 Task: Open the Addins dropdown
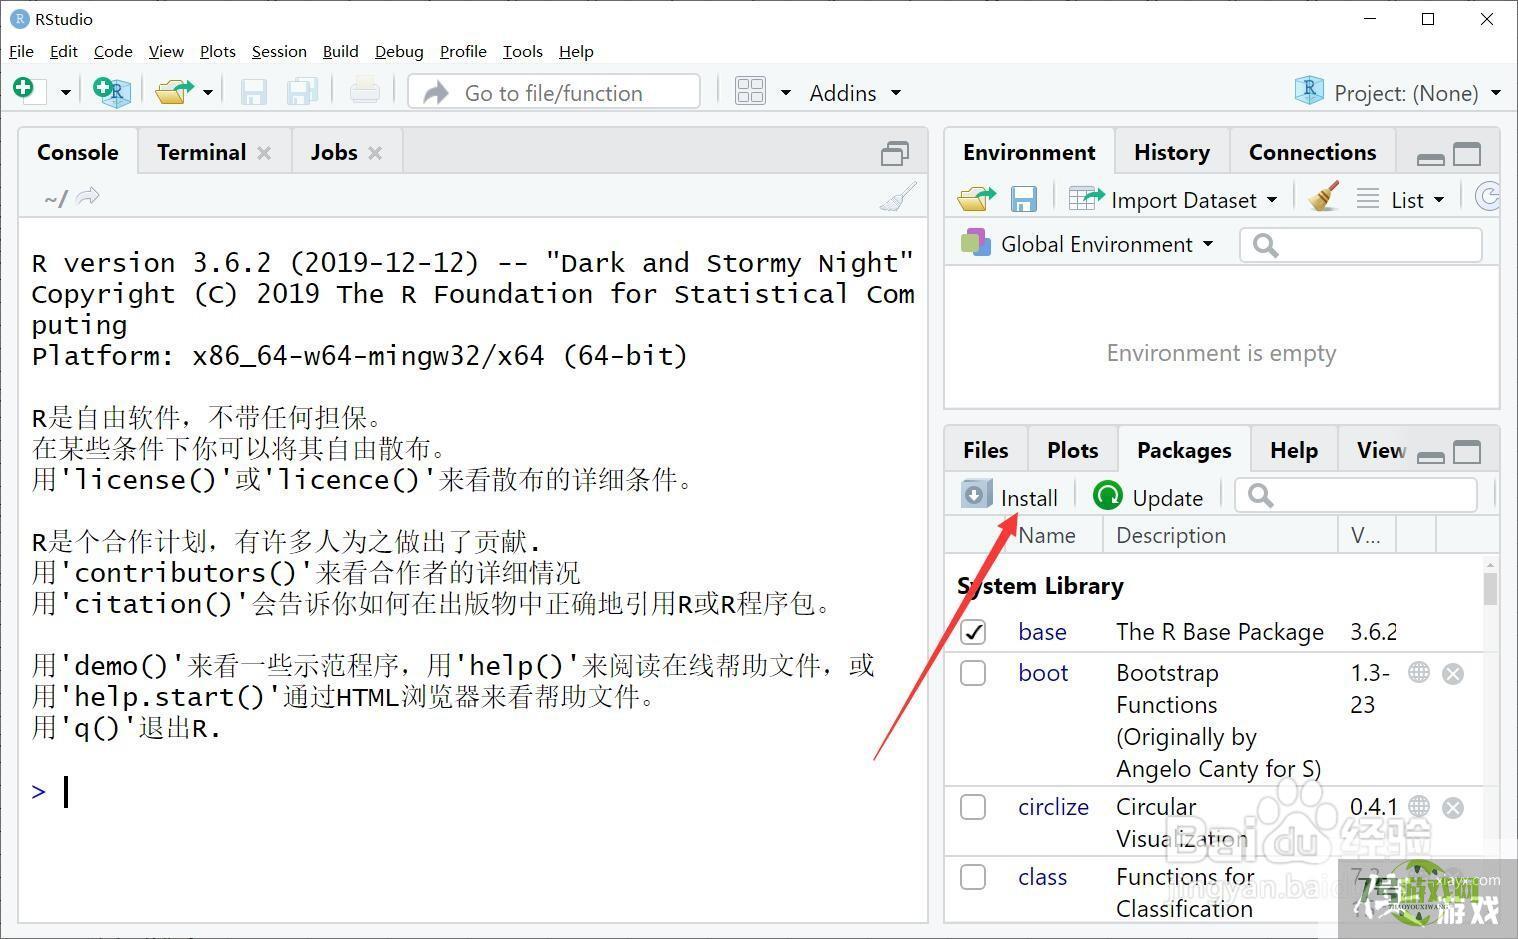click(855, 93)
